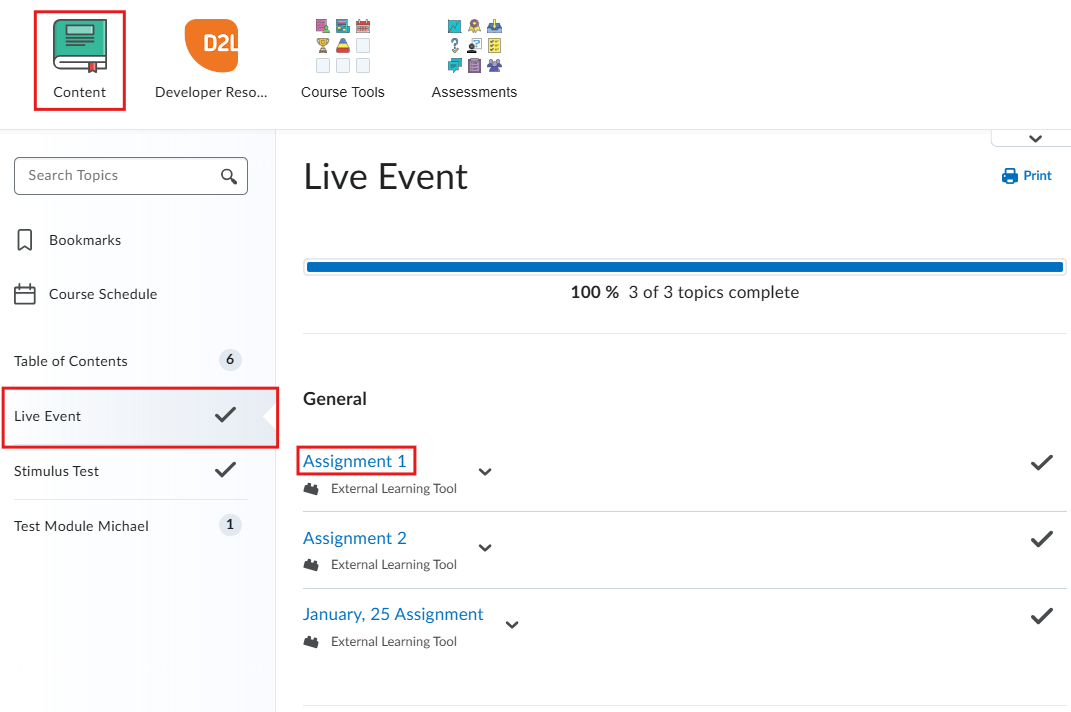Open Assignment 1
The image size is (1071, 712).
[x=354, y=460]
